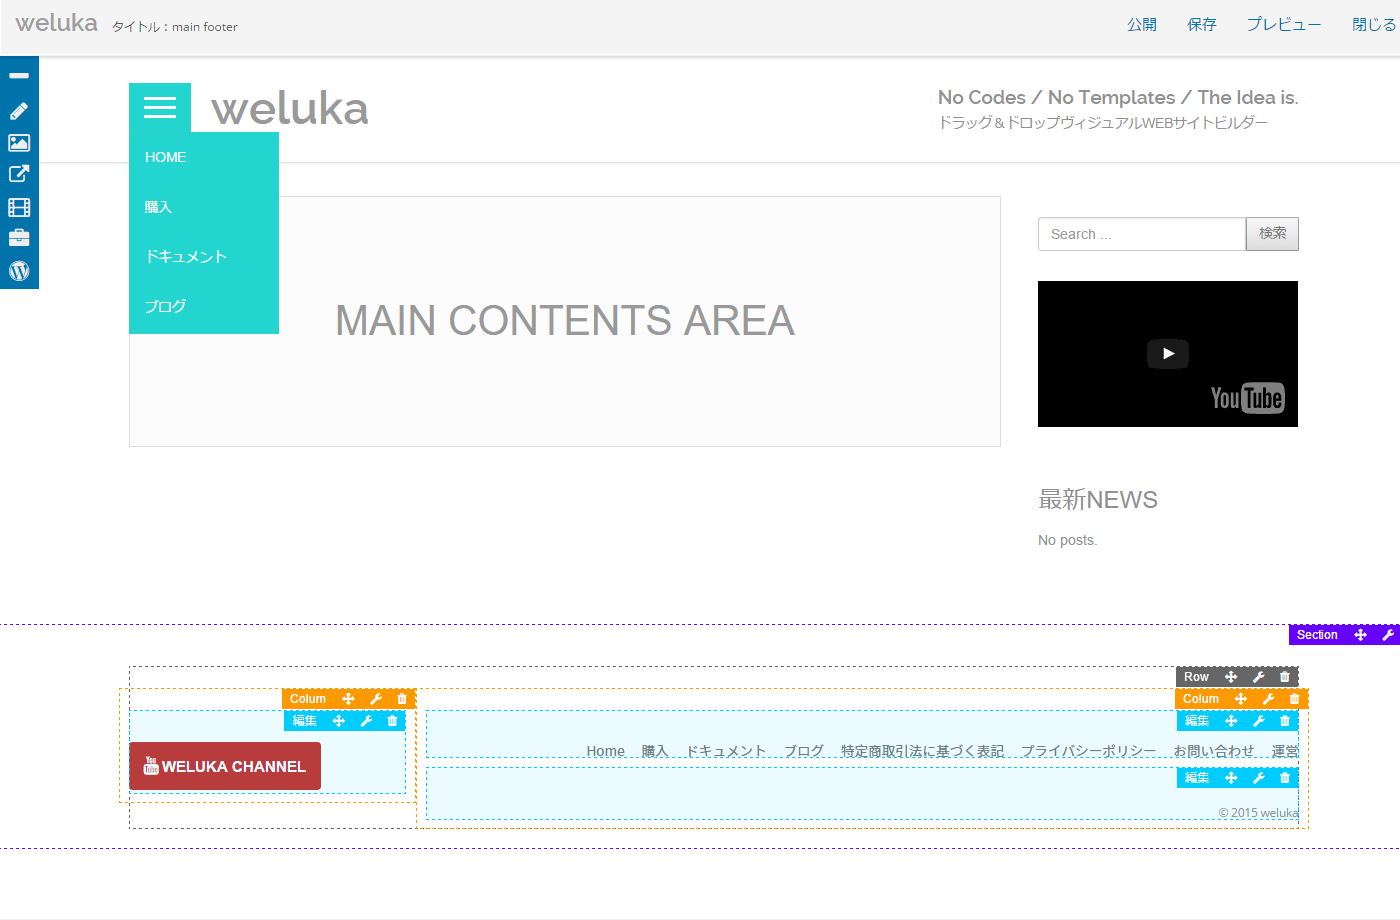Delete footer links widget via trash icon

pos(1285,721)
